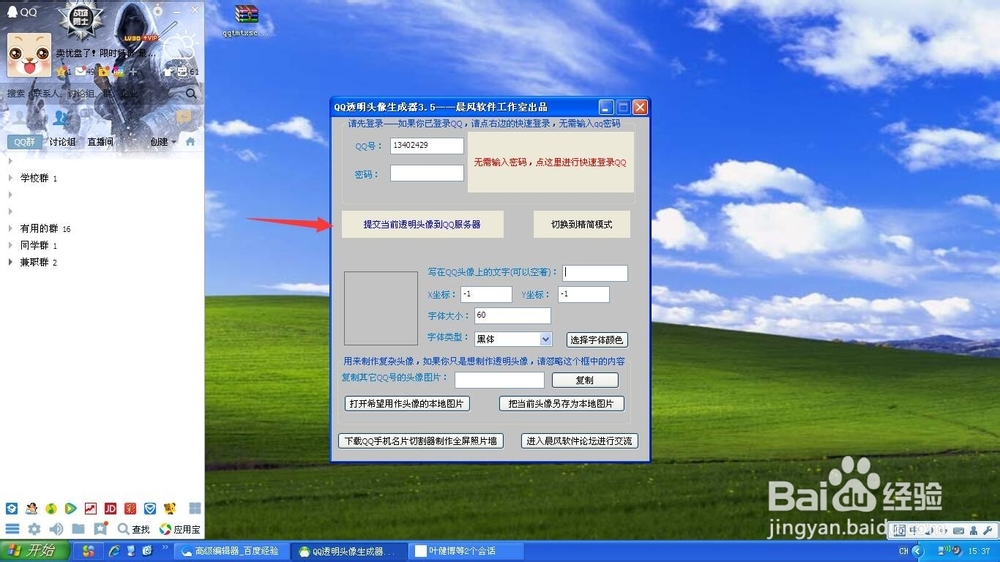Open QQ settings gear icon

click(x=34, y=529)
